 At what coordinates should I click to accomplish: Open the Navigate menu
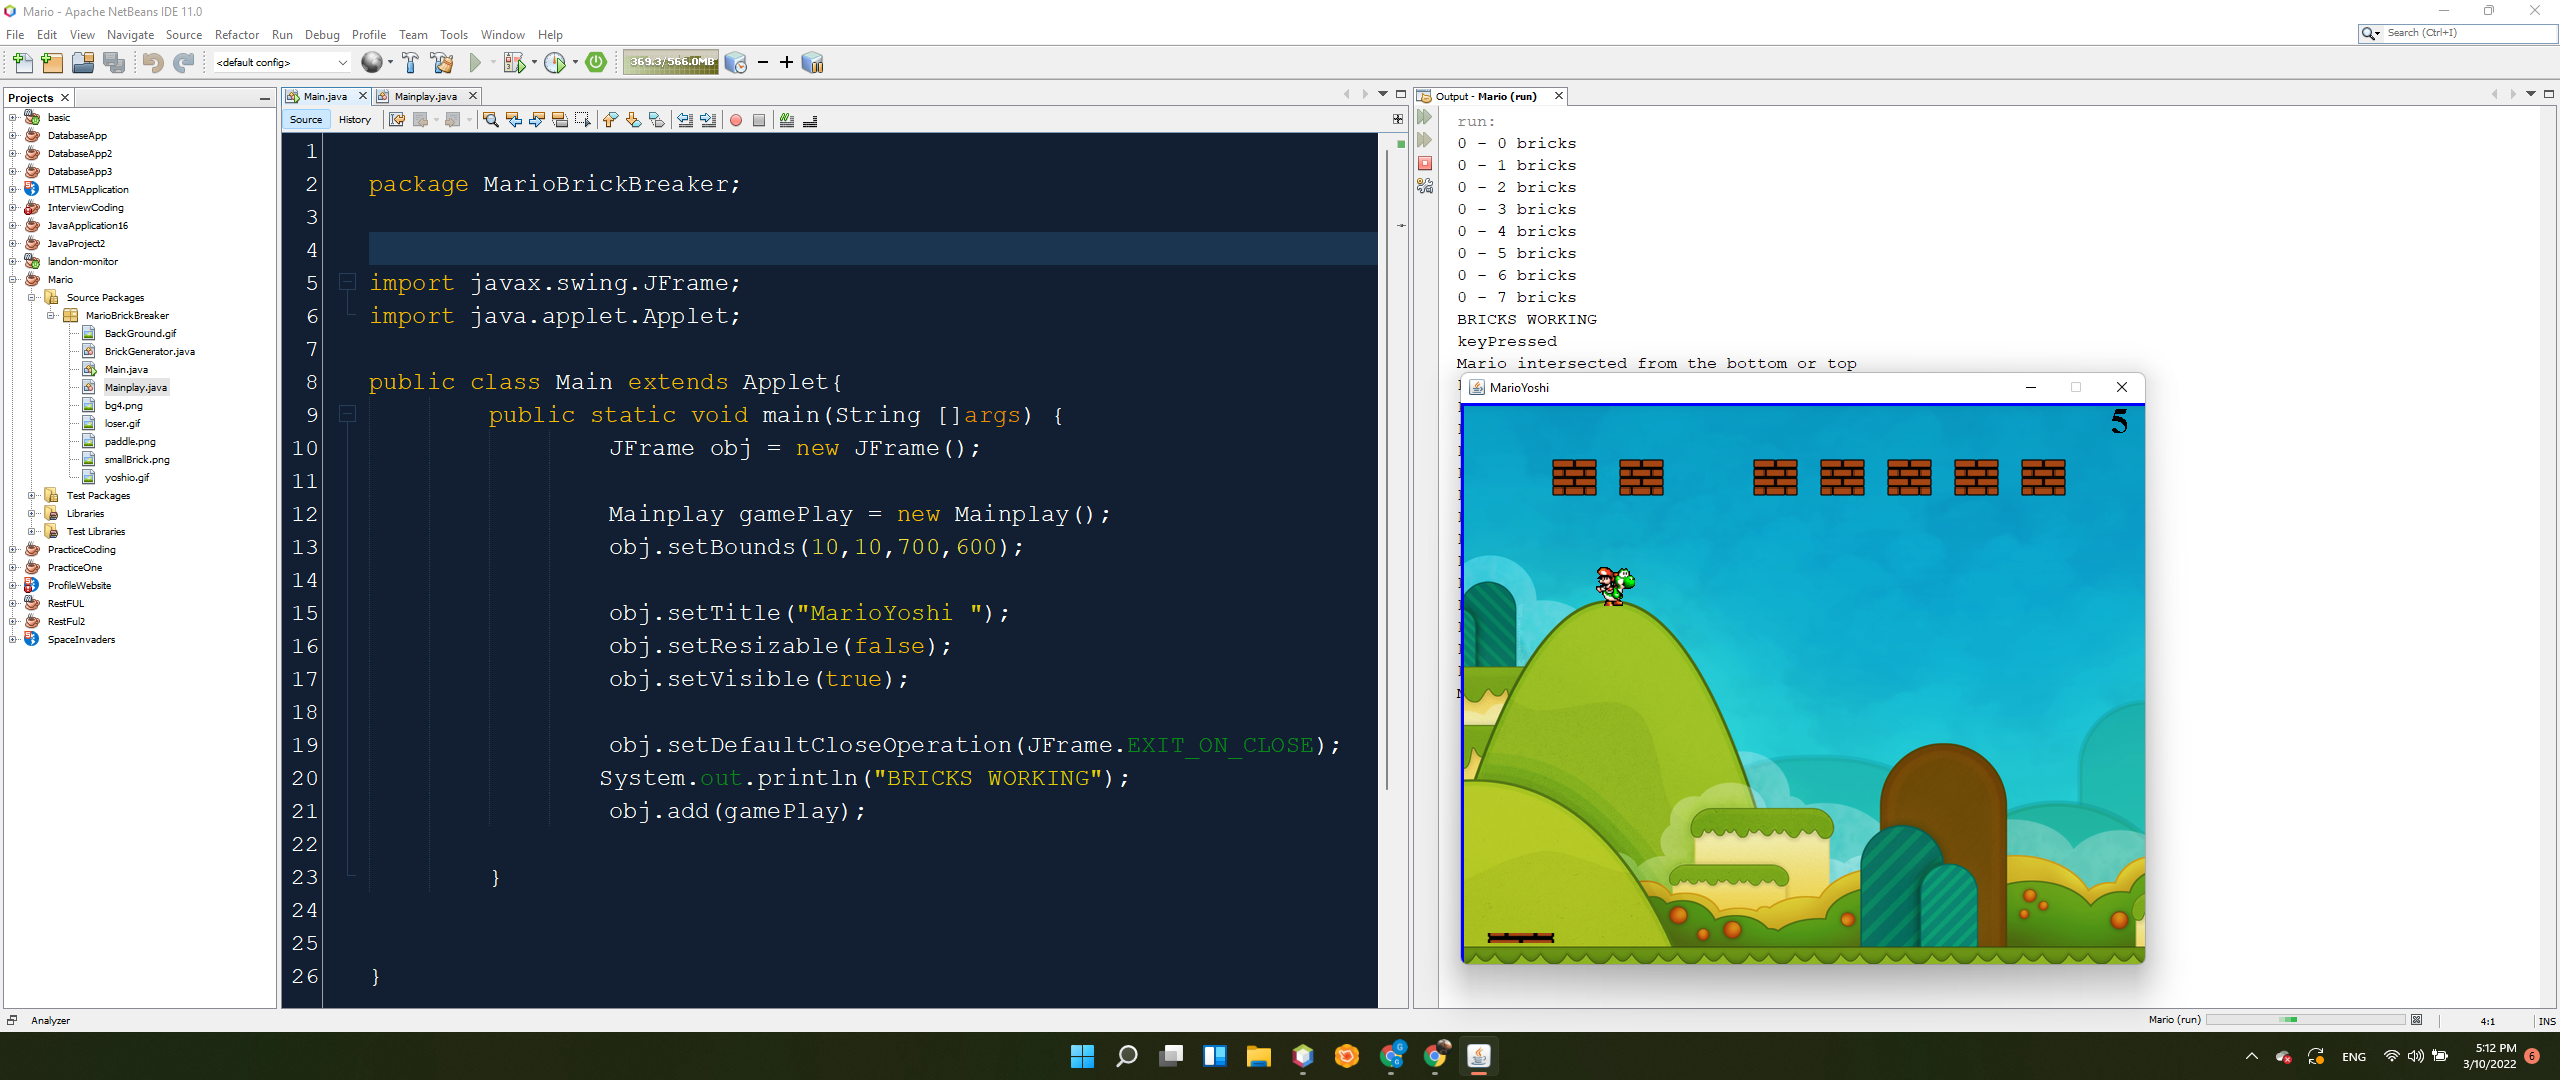131,35
